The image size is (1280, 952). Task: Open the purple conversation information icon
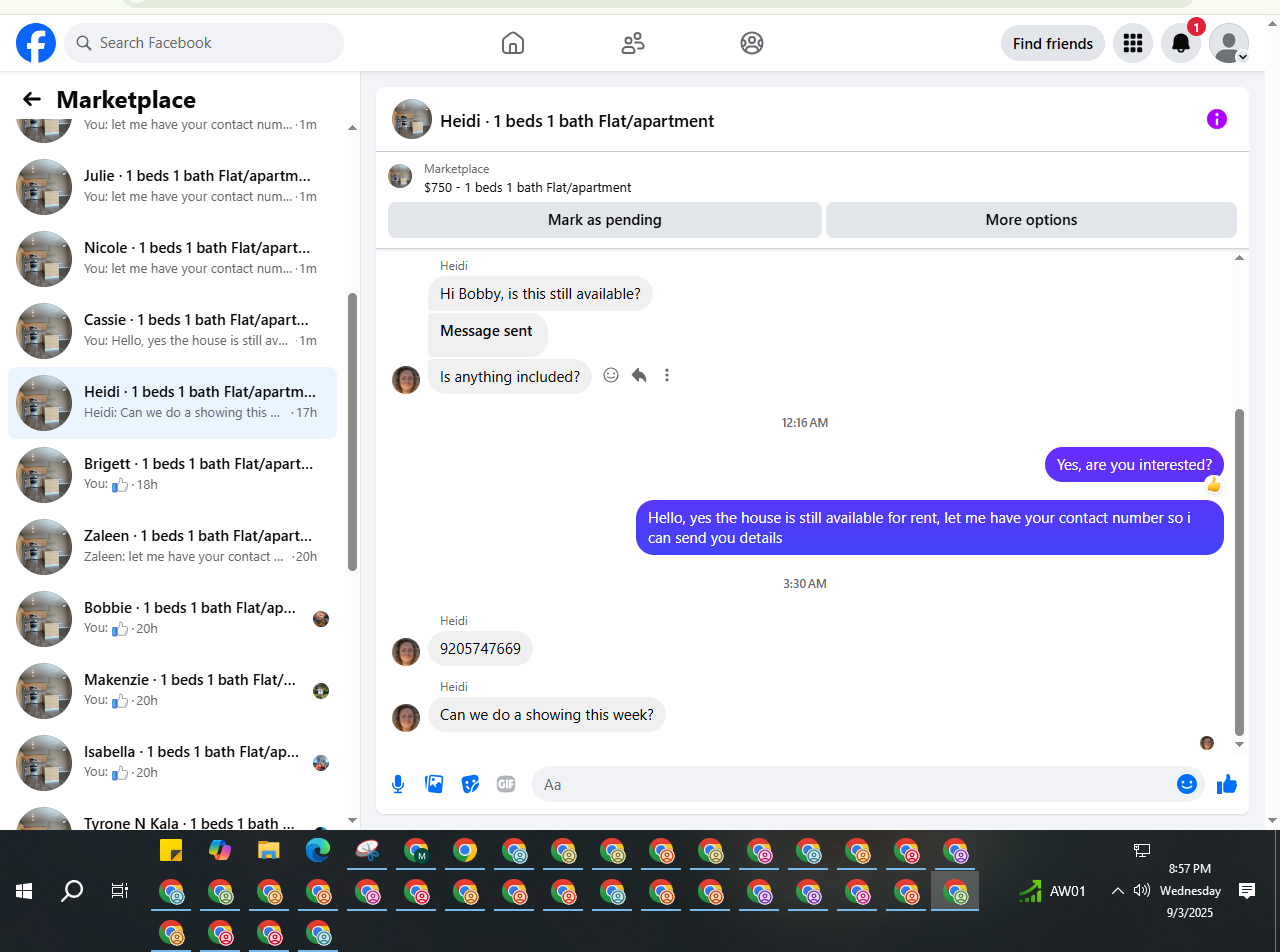[x=1217, y=119]
